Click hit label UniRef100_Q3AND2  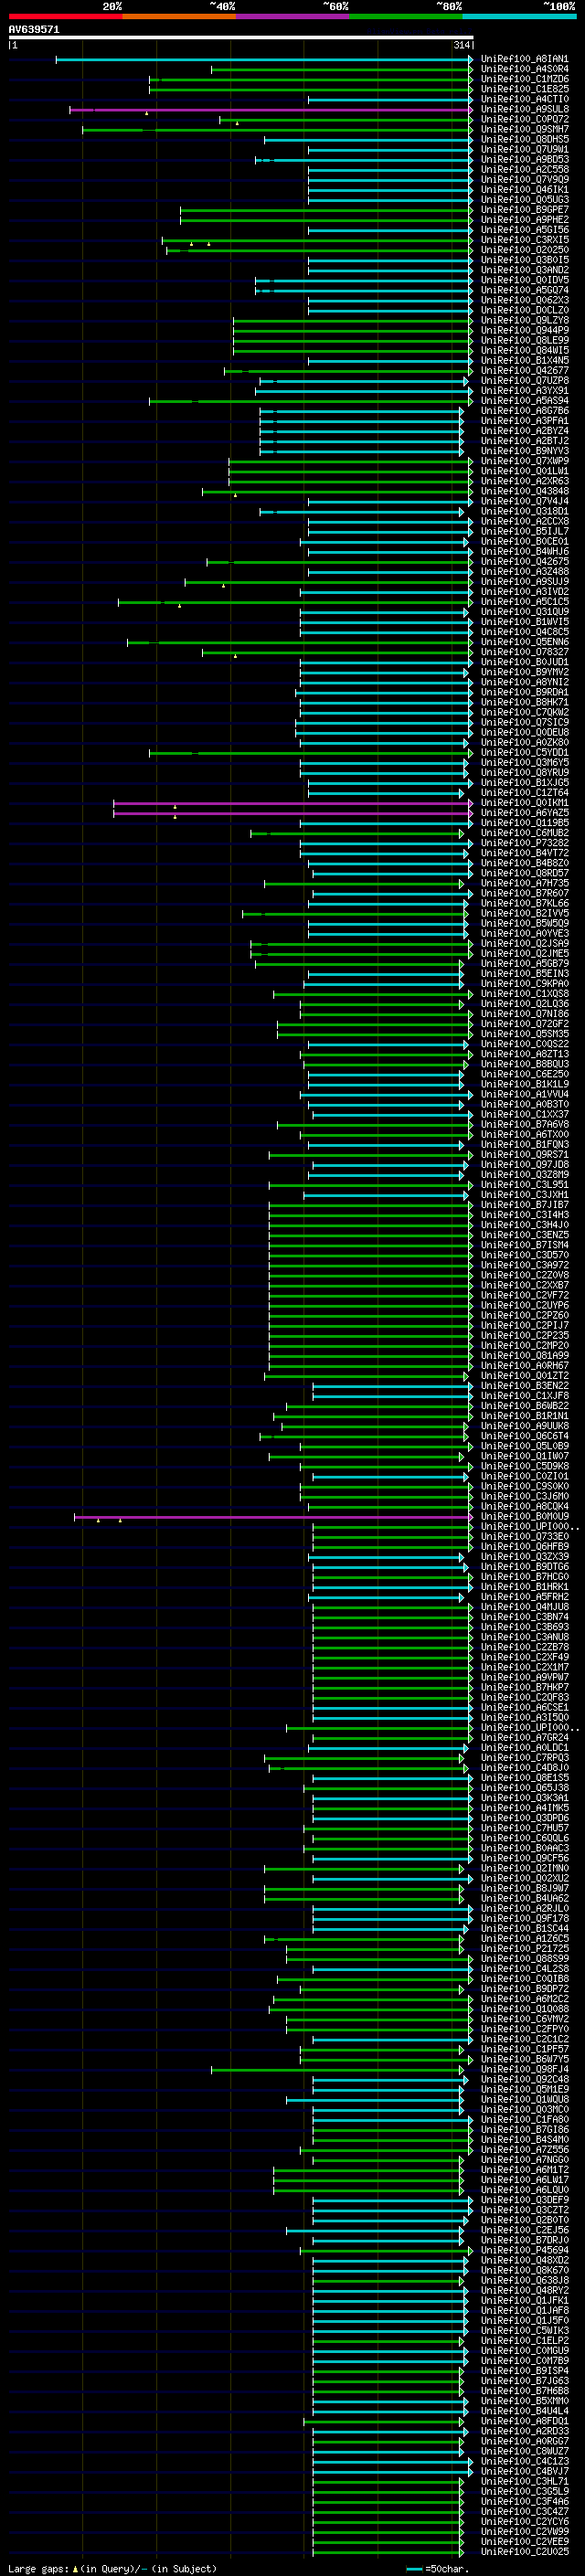click(524, 270)
